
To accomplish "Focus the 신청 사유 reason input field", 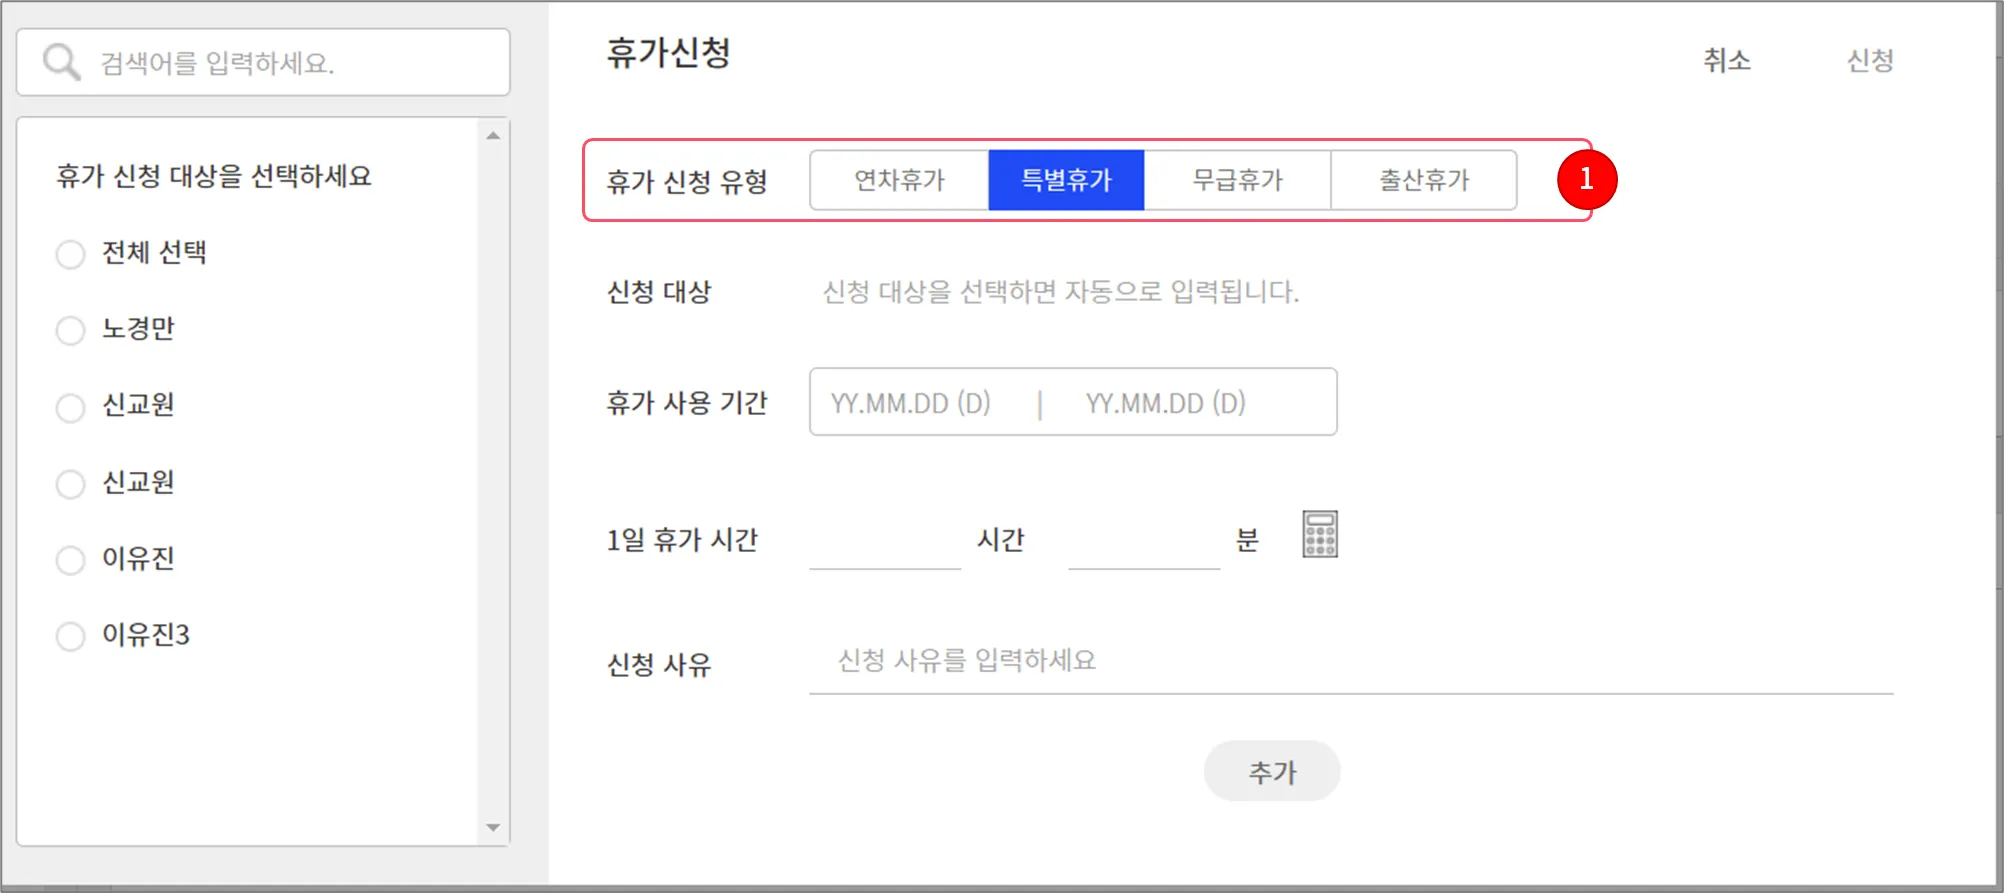I will (1351, 661).
